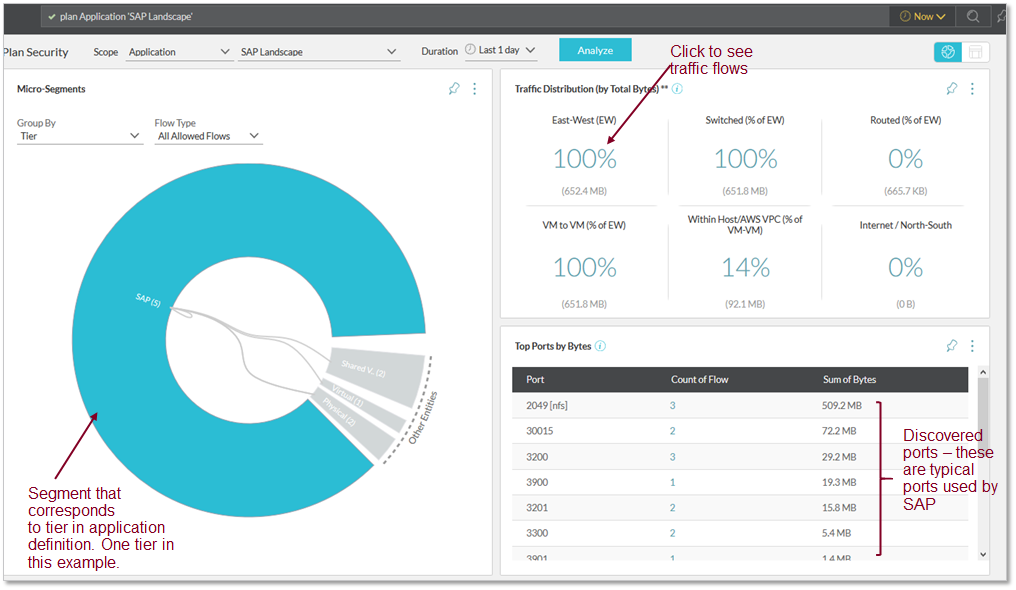Open the Scope Application dropdown
Image resolution: width=1016 pixels, height=590 pixels.
[179, 52]
